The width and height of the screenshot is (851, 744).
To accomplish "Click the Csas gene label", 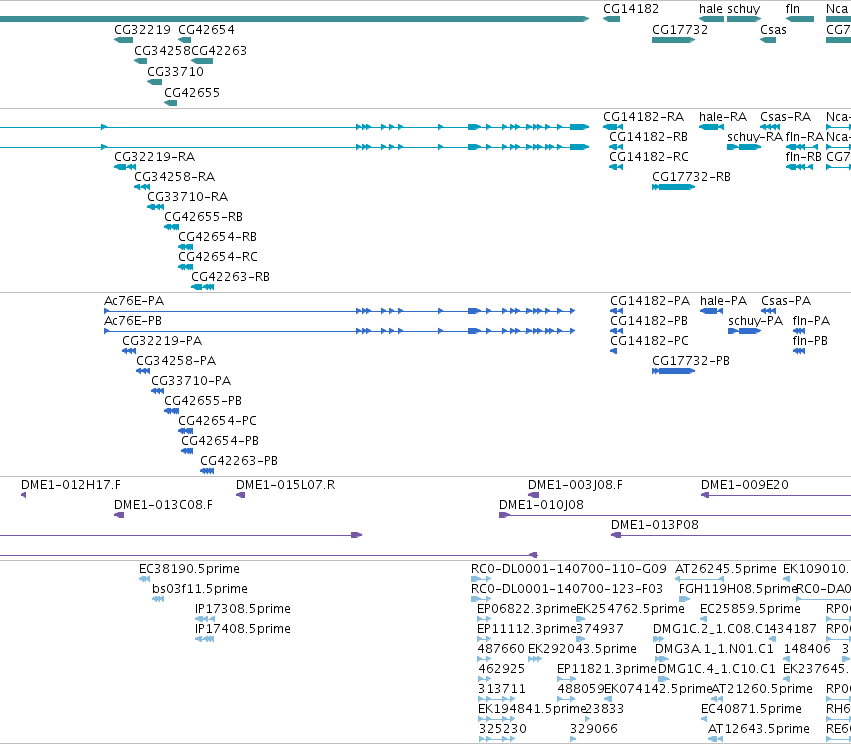I will [773, 30].
